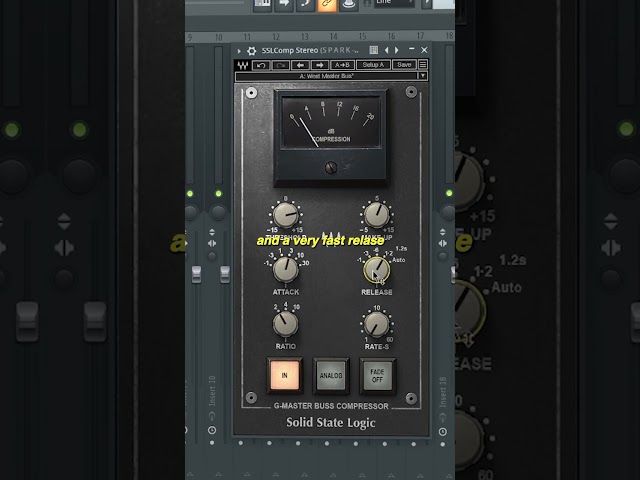Minimize the SSLComp plugin window
This screenshot has height=480, width=640.
411,49
